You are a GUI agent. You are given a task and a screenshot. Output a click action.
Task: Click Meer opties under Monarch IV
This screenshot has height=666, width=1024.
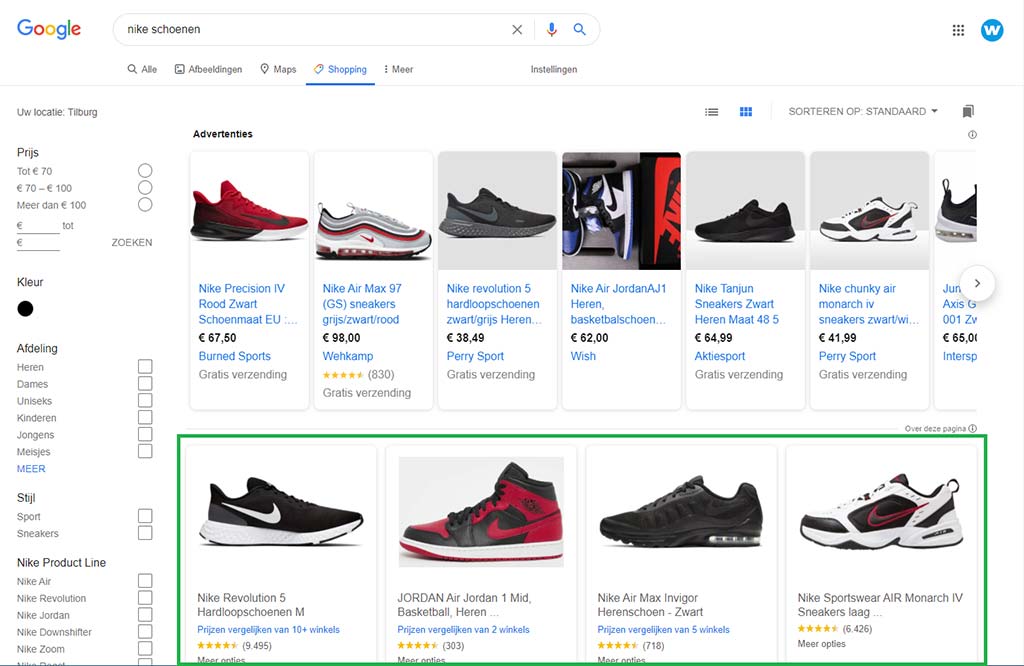click(822, 644)
